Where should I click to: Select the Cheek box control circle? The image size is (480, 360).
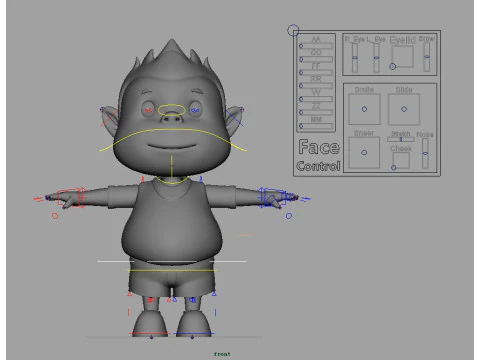(394, 168)
